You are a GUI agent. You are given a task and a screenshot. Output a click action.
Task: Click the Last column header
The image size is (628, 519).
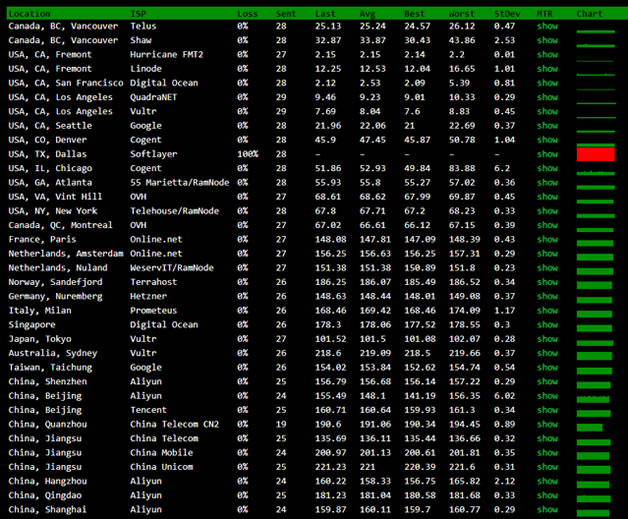pyautogui.click(x=325, y=14)
